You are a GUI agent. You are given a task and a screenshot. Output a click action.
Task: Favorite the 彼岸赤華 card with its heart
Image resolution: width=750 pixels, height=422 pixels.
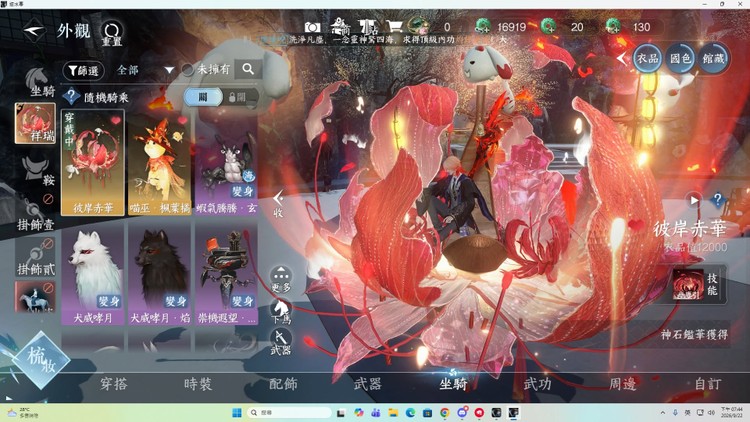tap(115, 121)
